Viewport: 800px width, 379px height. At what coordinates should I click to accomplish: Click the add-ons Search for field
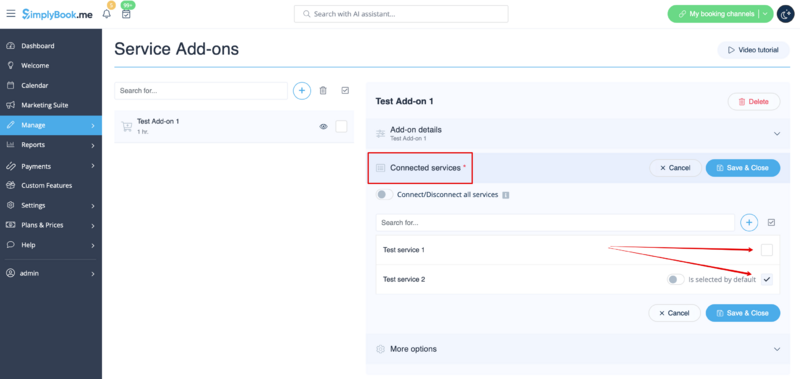[x=201, y=91]
